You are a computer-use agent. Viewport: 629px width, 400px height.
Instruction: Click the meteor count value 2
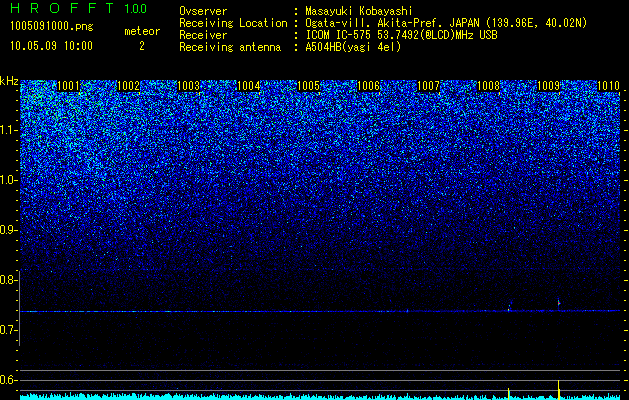pos(142,46)
